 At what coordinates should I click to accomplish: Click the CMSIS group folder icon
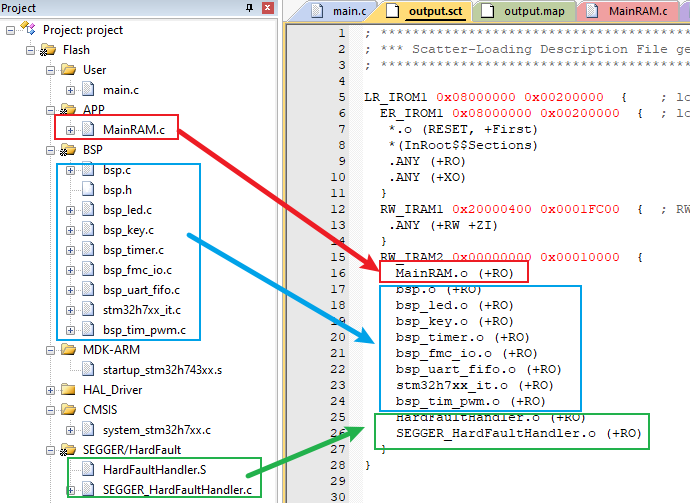pos(68,410)
